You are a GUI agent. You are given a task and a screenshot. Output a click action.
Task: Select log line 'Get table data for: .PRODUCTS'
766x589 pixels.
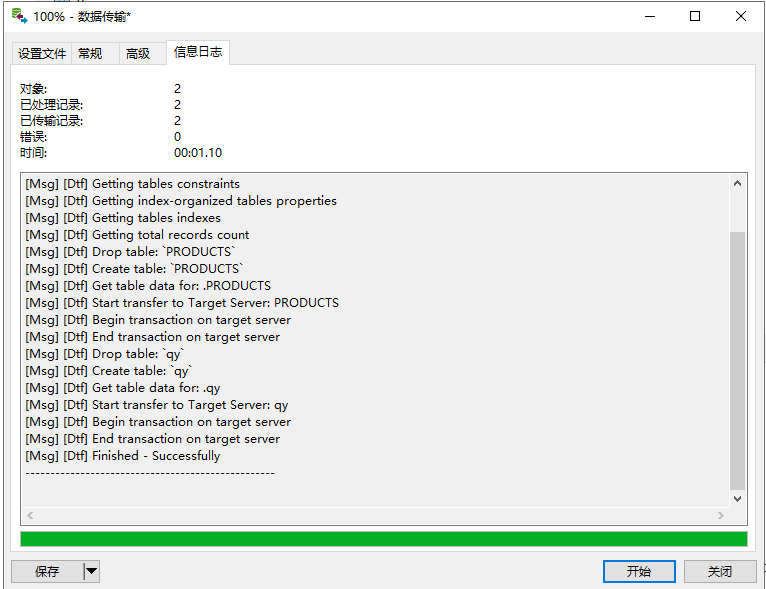click(x=148, y=286)
